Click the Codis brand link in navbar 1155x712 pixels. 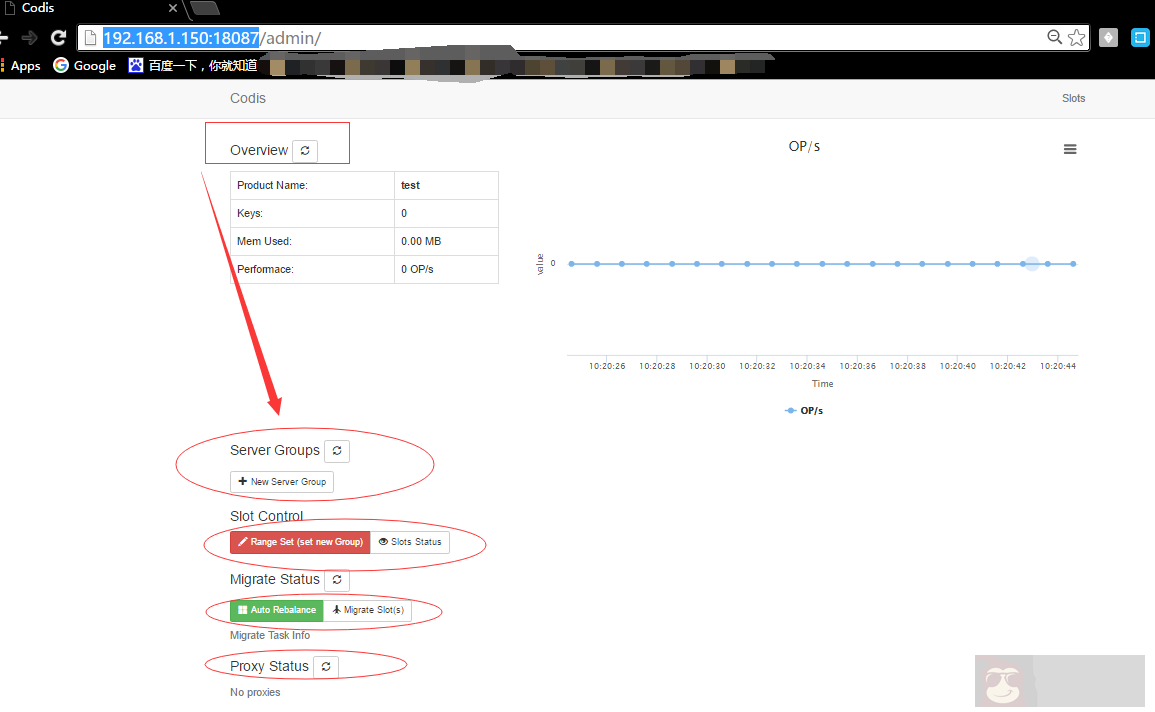pos(248,98)
